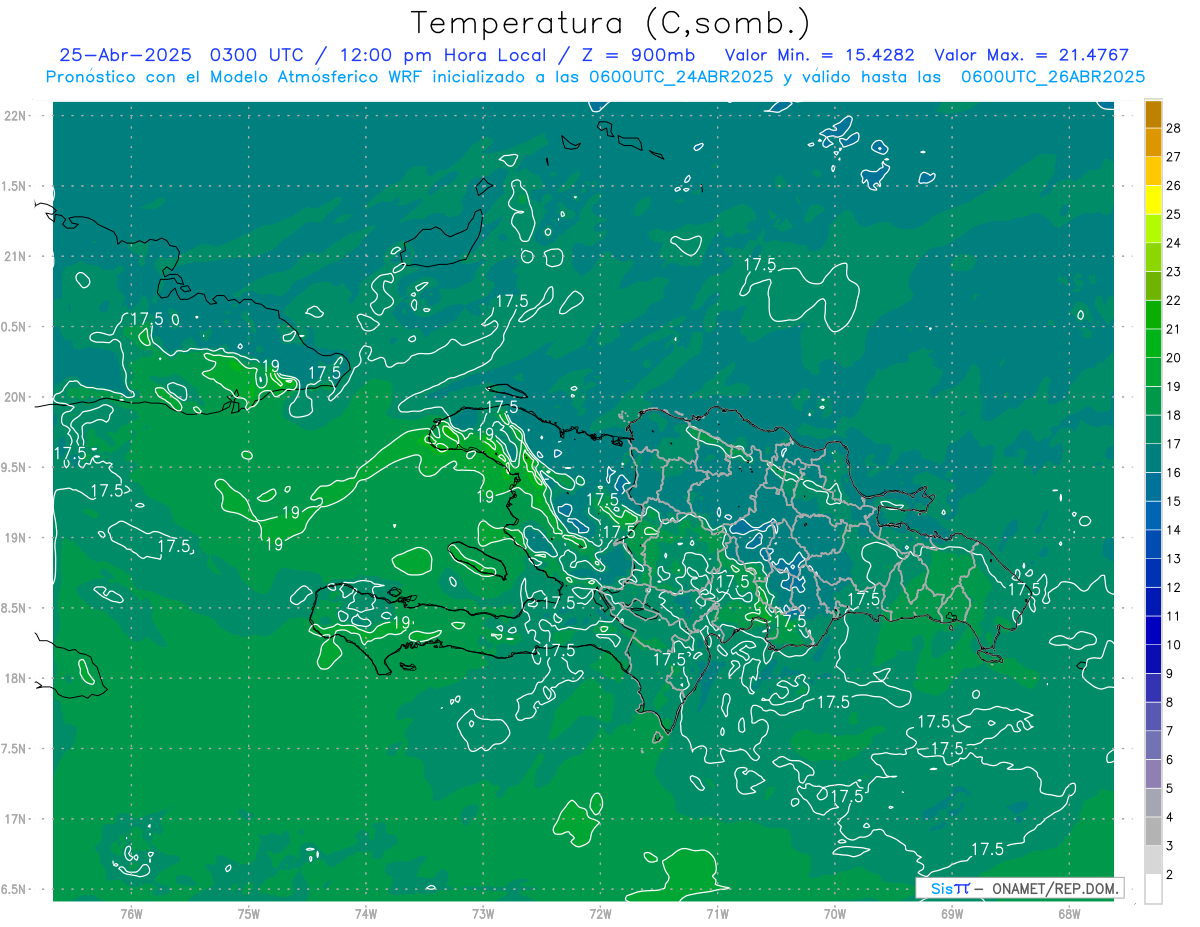Click the colorbar label "9"
1200x927 pixels.
point(1171,674)
